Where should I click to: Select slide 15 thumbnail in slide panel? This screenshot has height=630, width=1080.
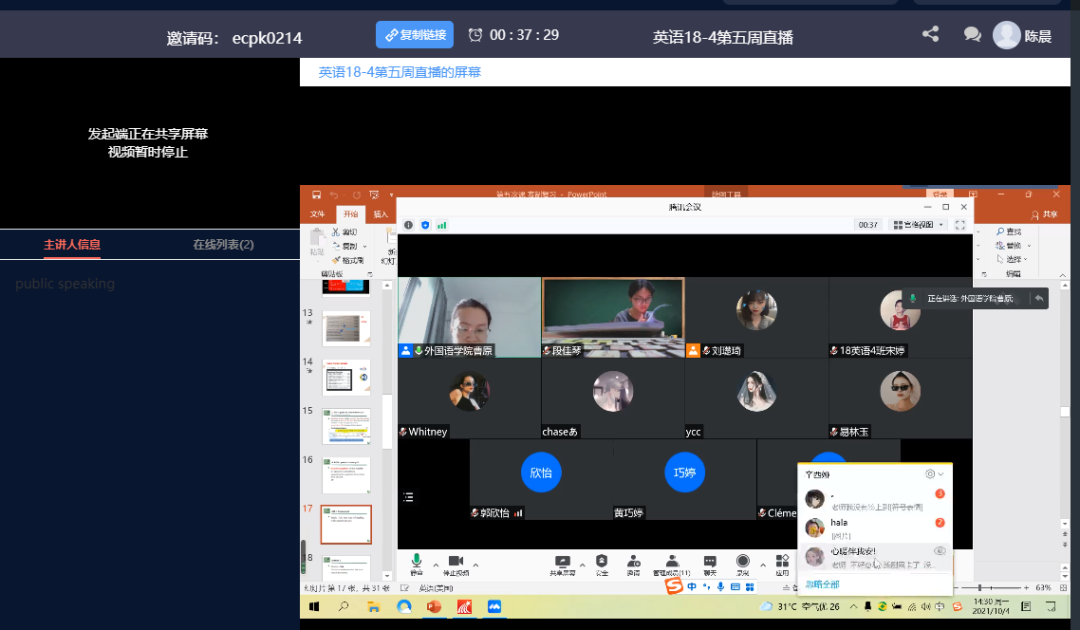click(x=346, y=426)
